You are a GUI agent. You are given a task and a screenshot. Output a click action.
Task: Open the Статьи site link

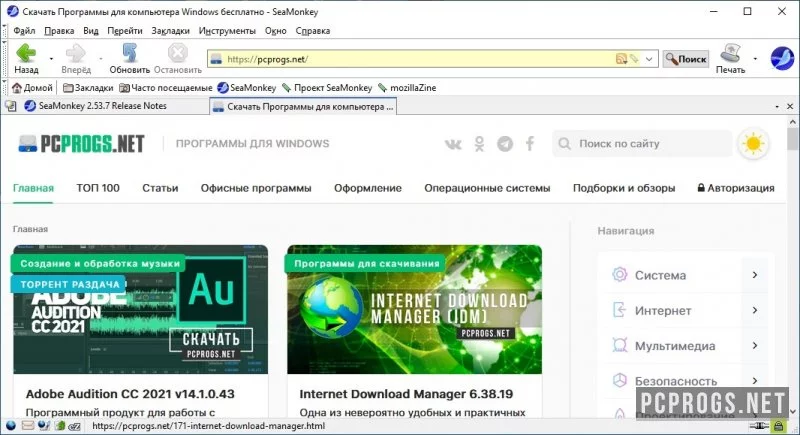tap(160, 188)
